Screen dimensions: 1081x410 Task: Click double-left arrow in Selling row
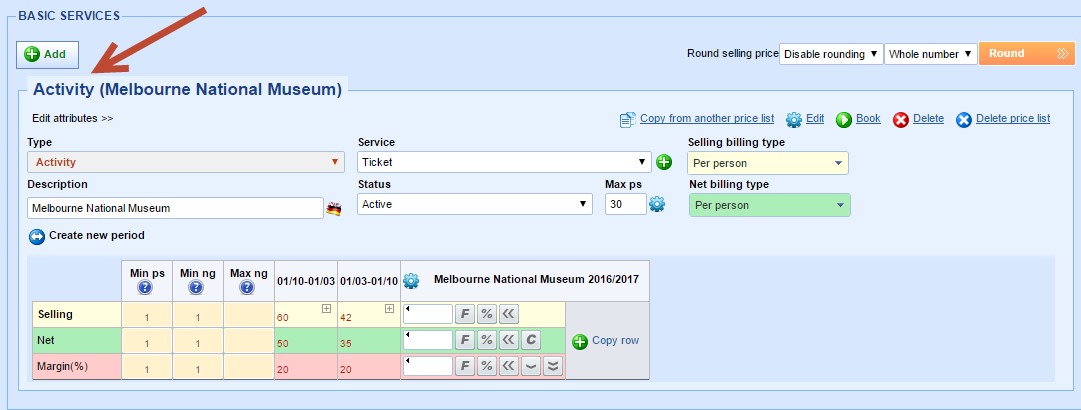[509, 314]
